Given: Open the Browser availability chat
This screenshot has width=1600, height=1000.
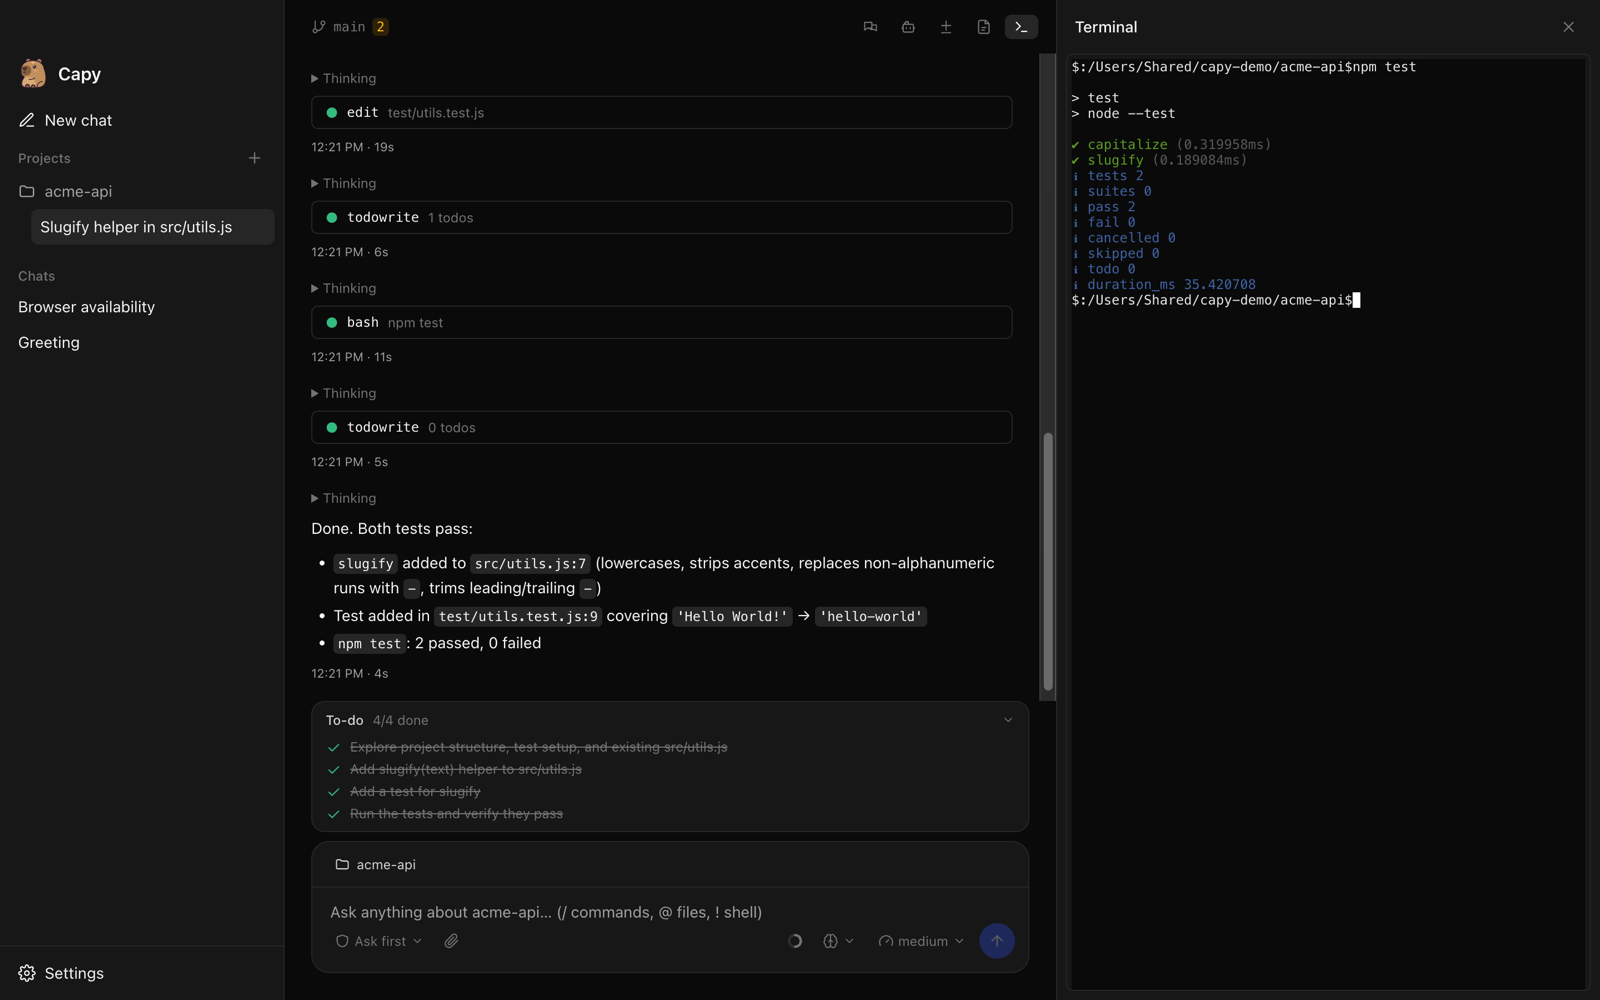Looking at the screenshot, I should [x=87, y=307].
